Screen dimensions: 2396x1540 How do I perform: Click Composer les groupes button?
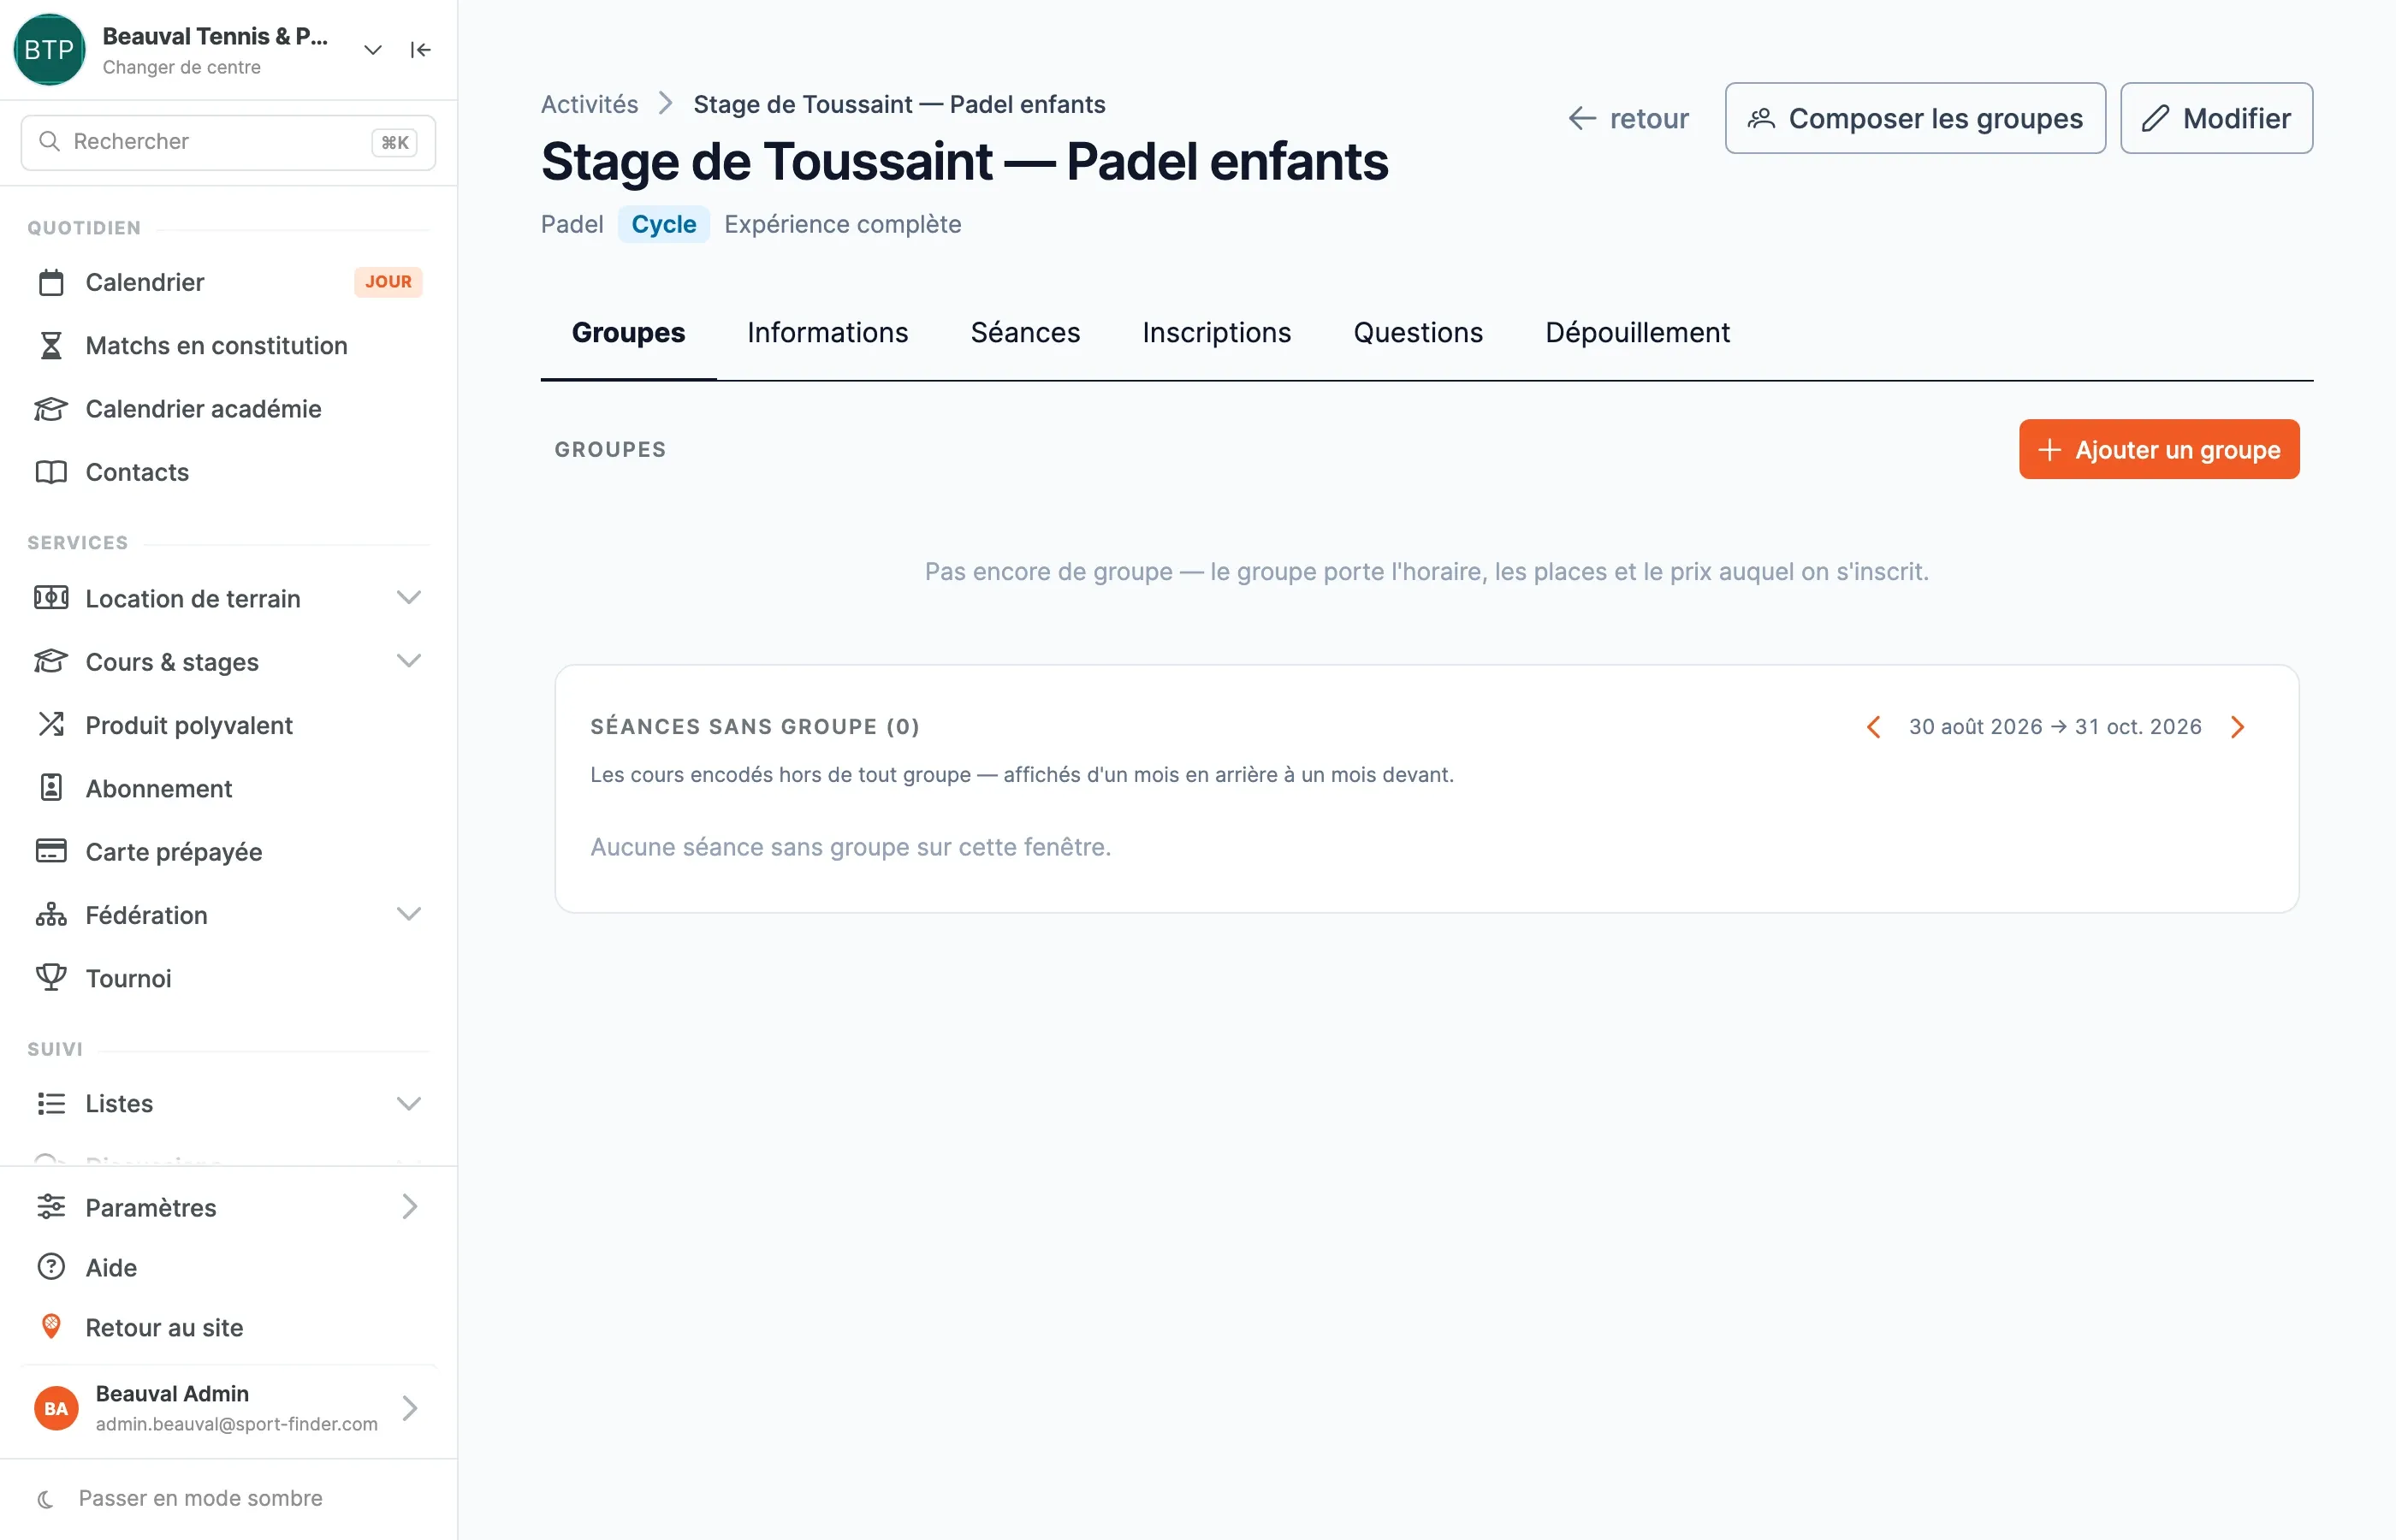tap(1915, 118)
